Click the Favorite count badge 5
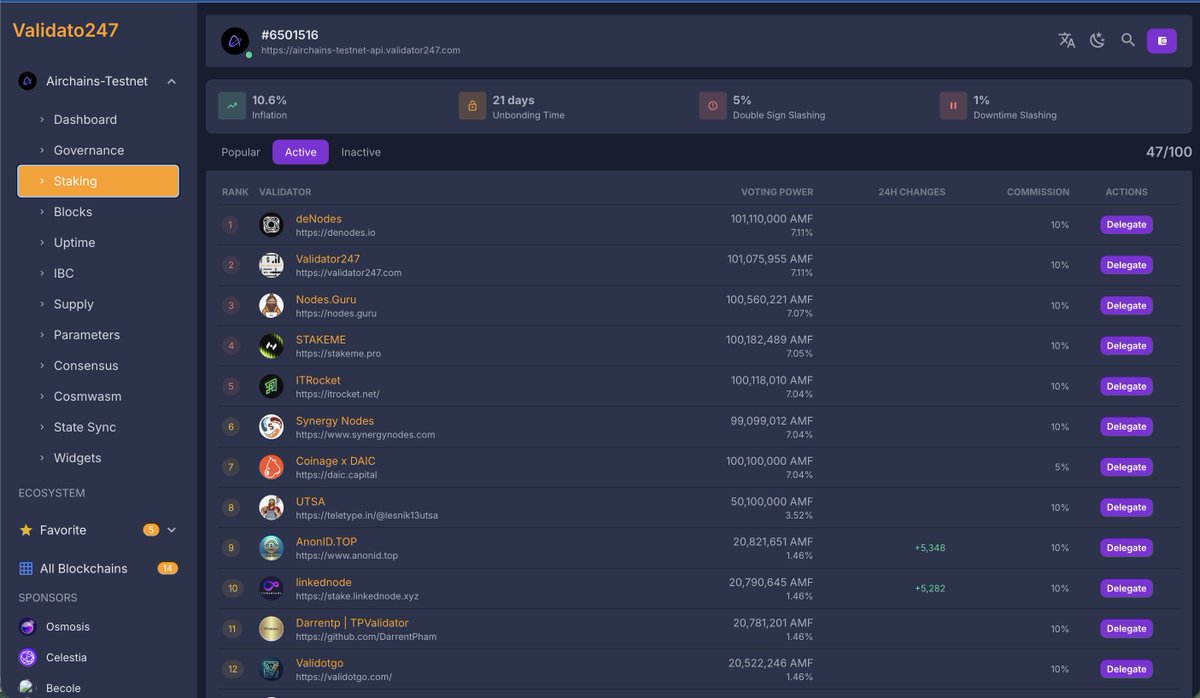This screenshot has width=1200, height=698. [x=151, y=530]
